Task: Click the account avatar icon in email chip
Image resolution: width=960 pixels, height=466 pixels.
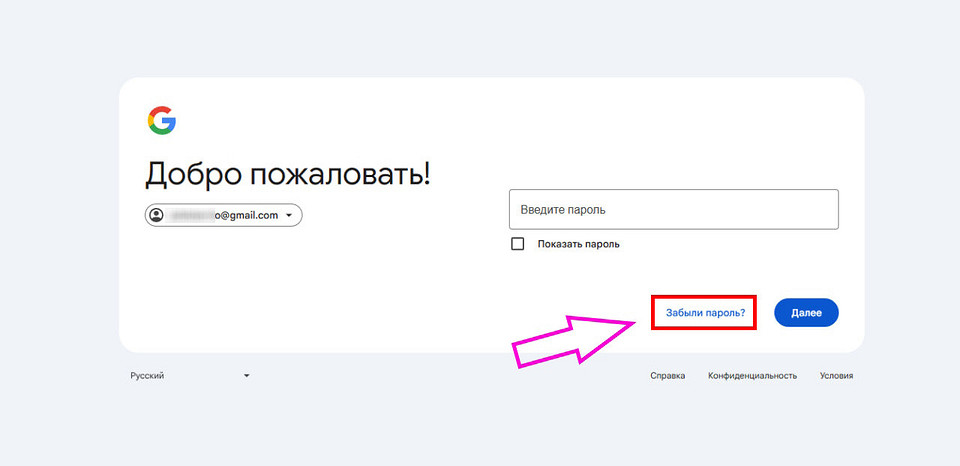Action: point(157,215)
